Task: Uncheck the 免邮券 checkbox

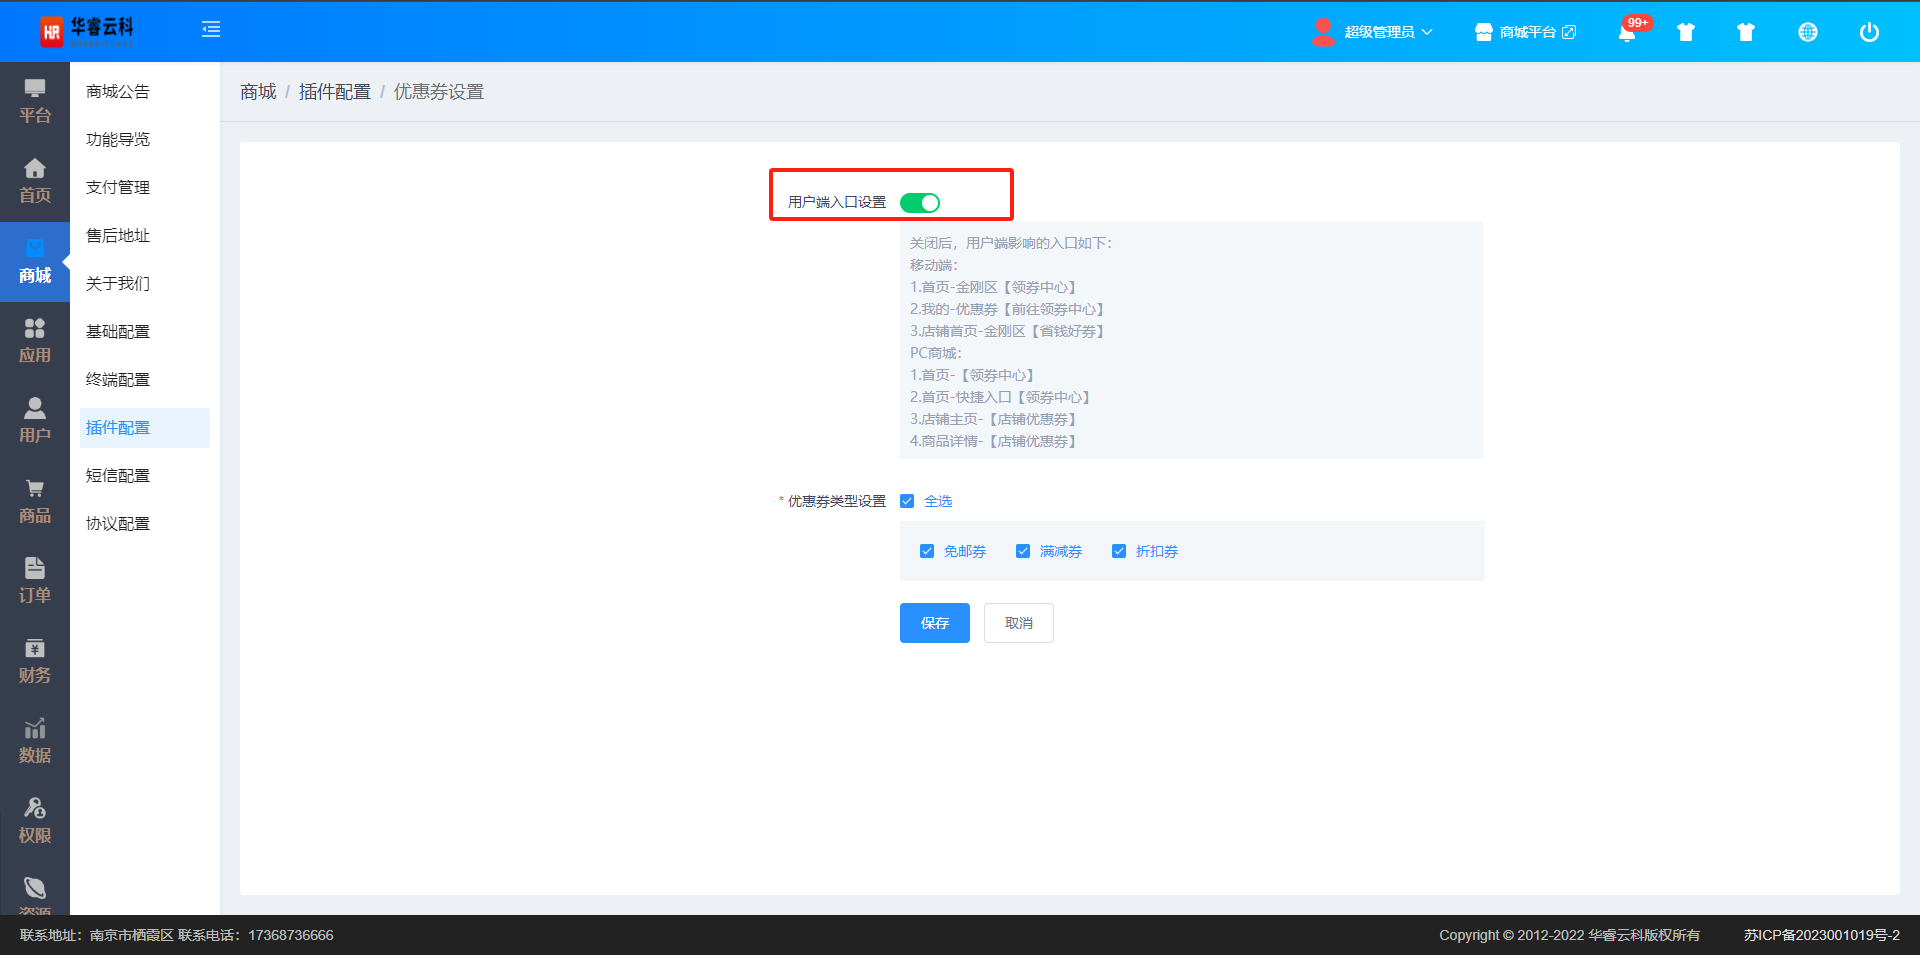Action: (927, 551)
